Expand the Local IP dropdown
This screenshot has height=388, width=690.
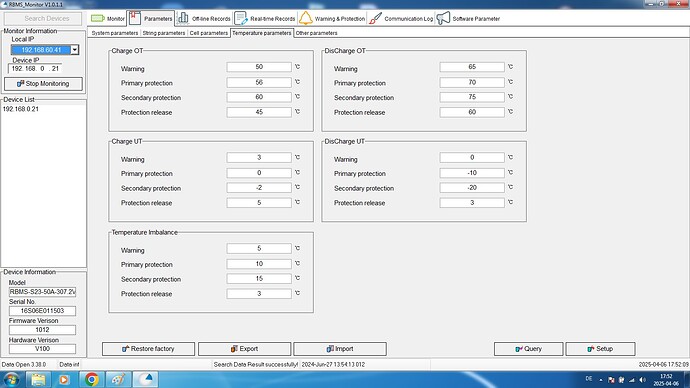[75, 50]
